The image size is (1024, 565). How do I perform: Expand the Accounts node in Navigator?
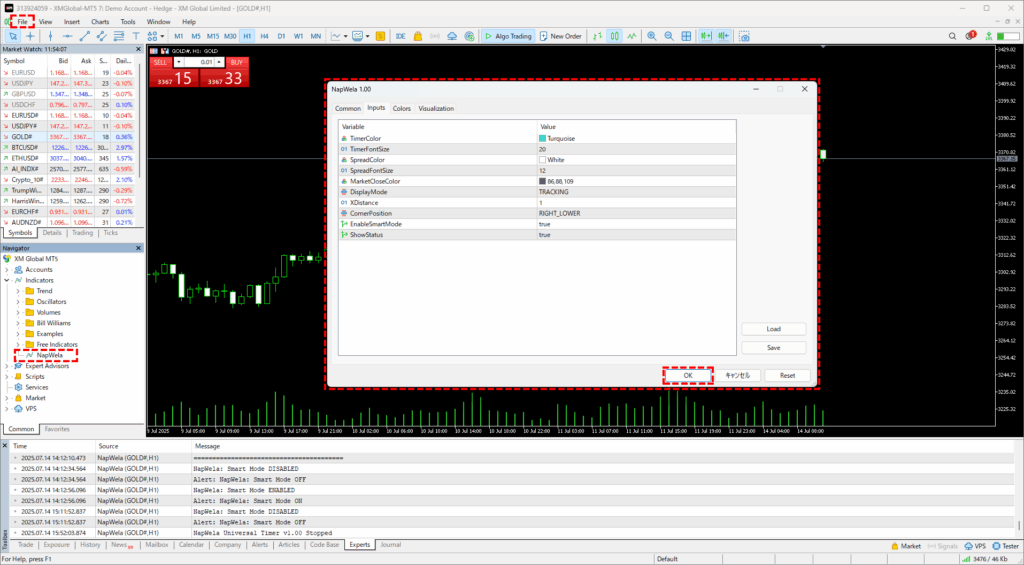coord(7,270)
